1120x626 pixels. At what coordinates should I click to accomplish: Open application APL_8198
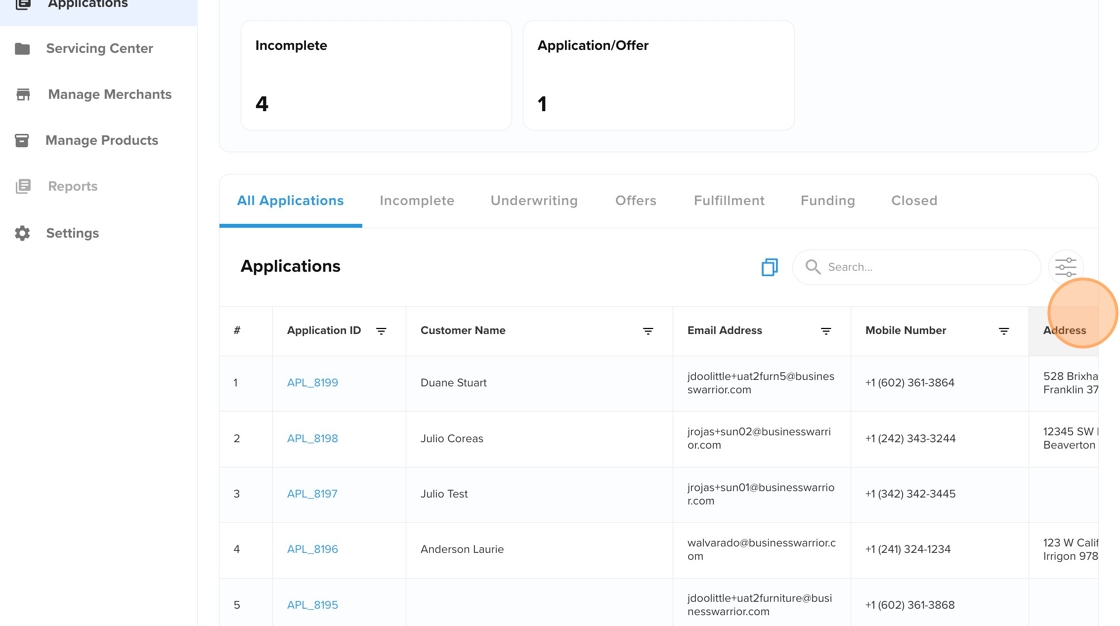pos(313,439)
